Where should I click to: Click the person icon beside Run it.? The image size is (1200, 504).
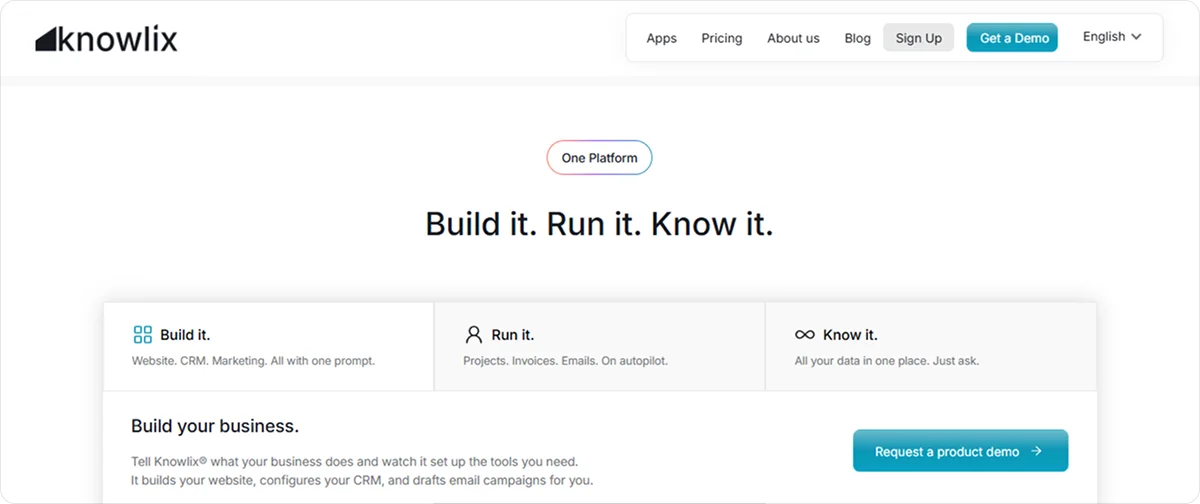coord(473,335)
